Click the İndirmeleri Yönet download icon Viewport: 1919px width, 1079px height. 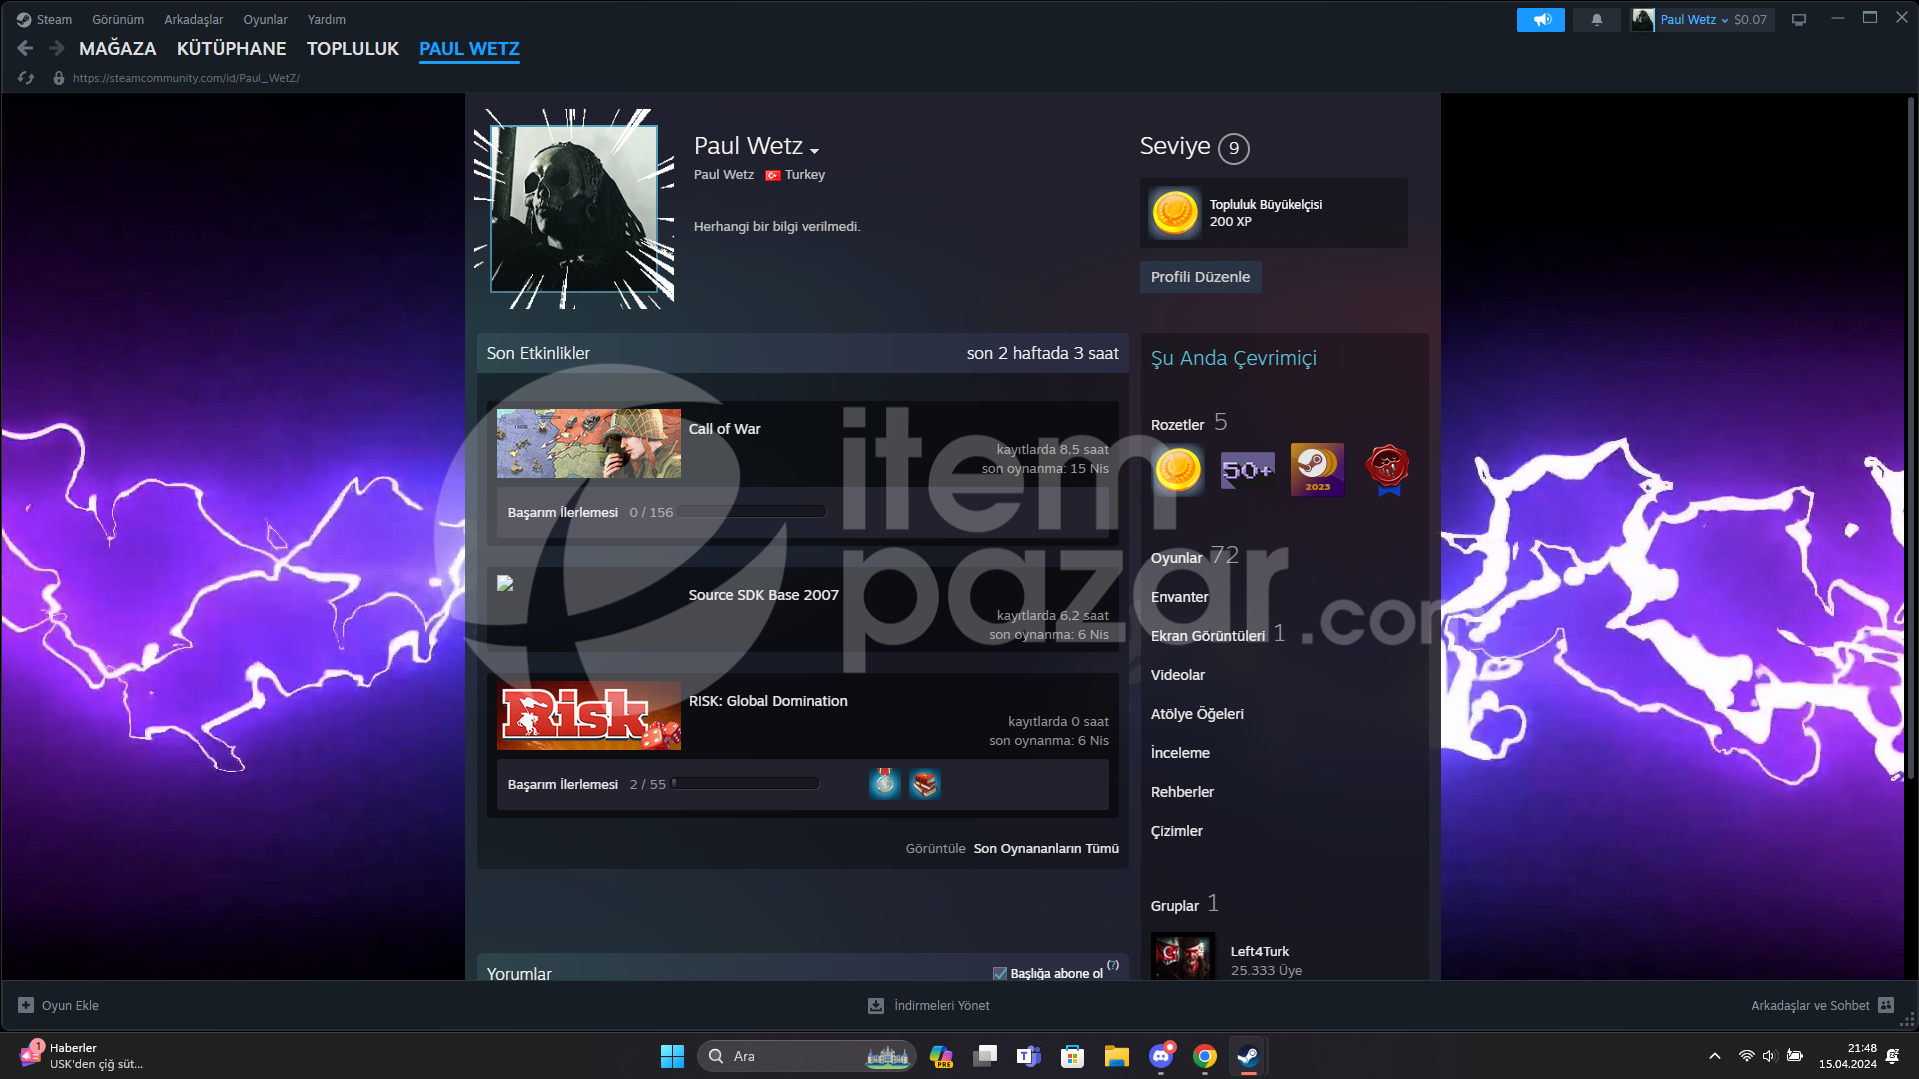tap(876, 1005)
